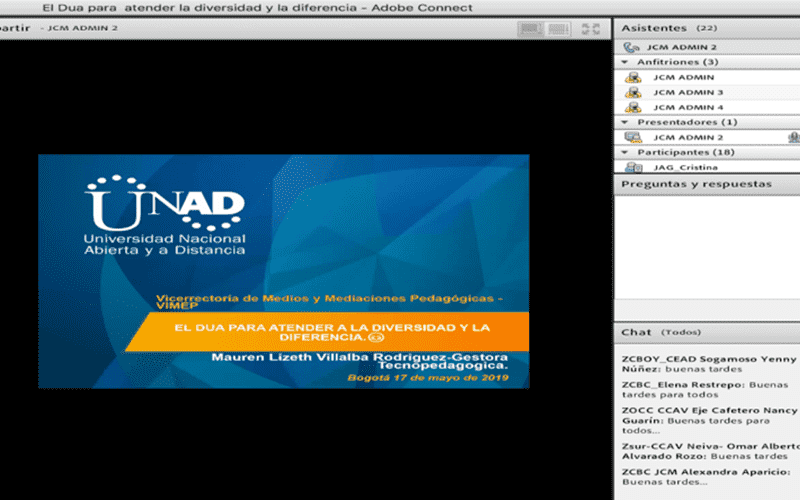Click the JCM ADMIN 2 label in Share pod title
The width and height of the screenshot is (800, 500).
[83, 28]
